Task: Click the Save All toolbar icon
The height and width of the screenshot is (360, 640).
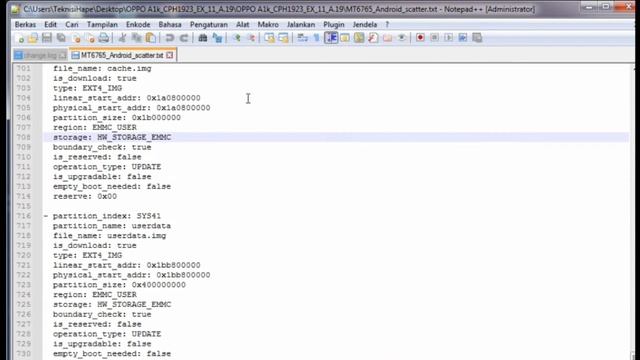Action: click(61, 38)
